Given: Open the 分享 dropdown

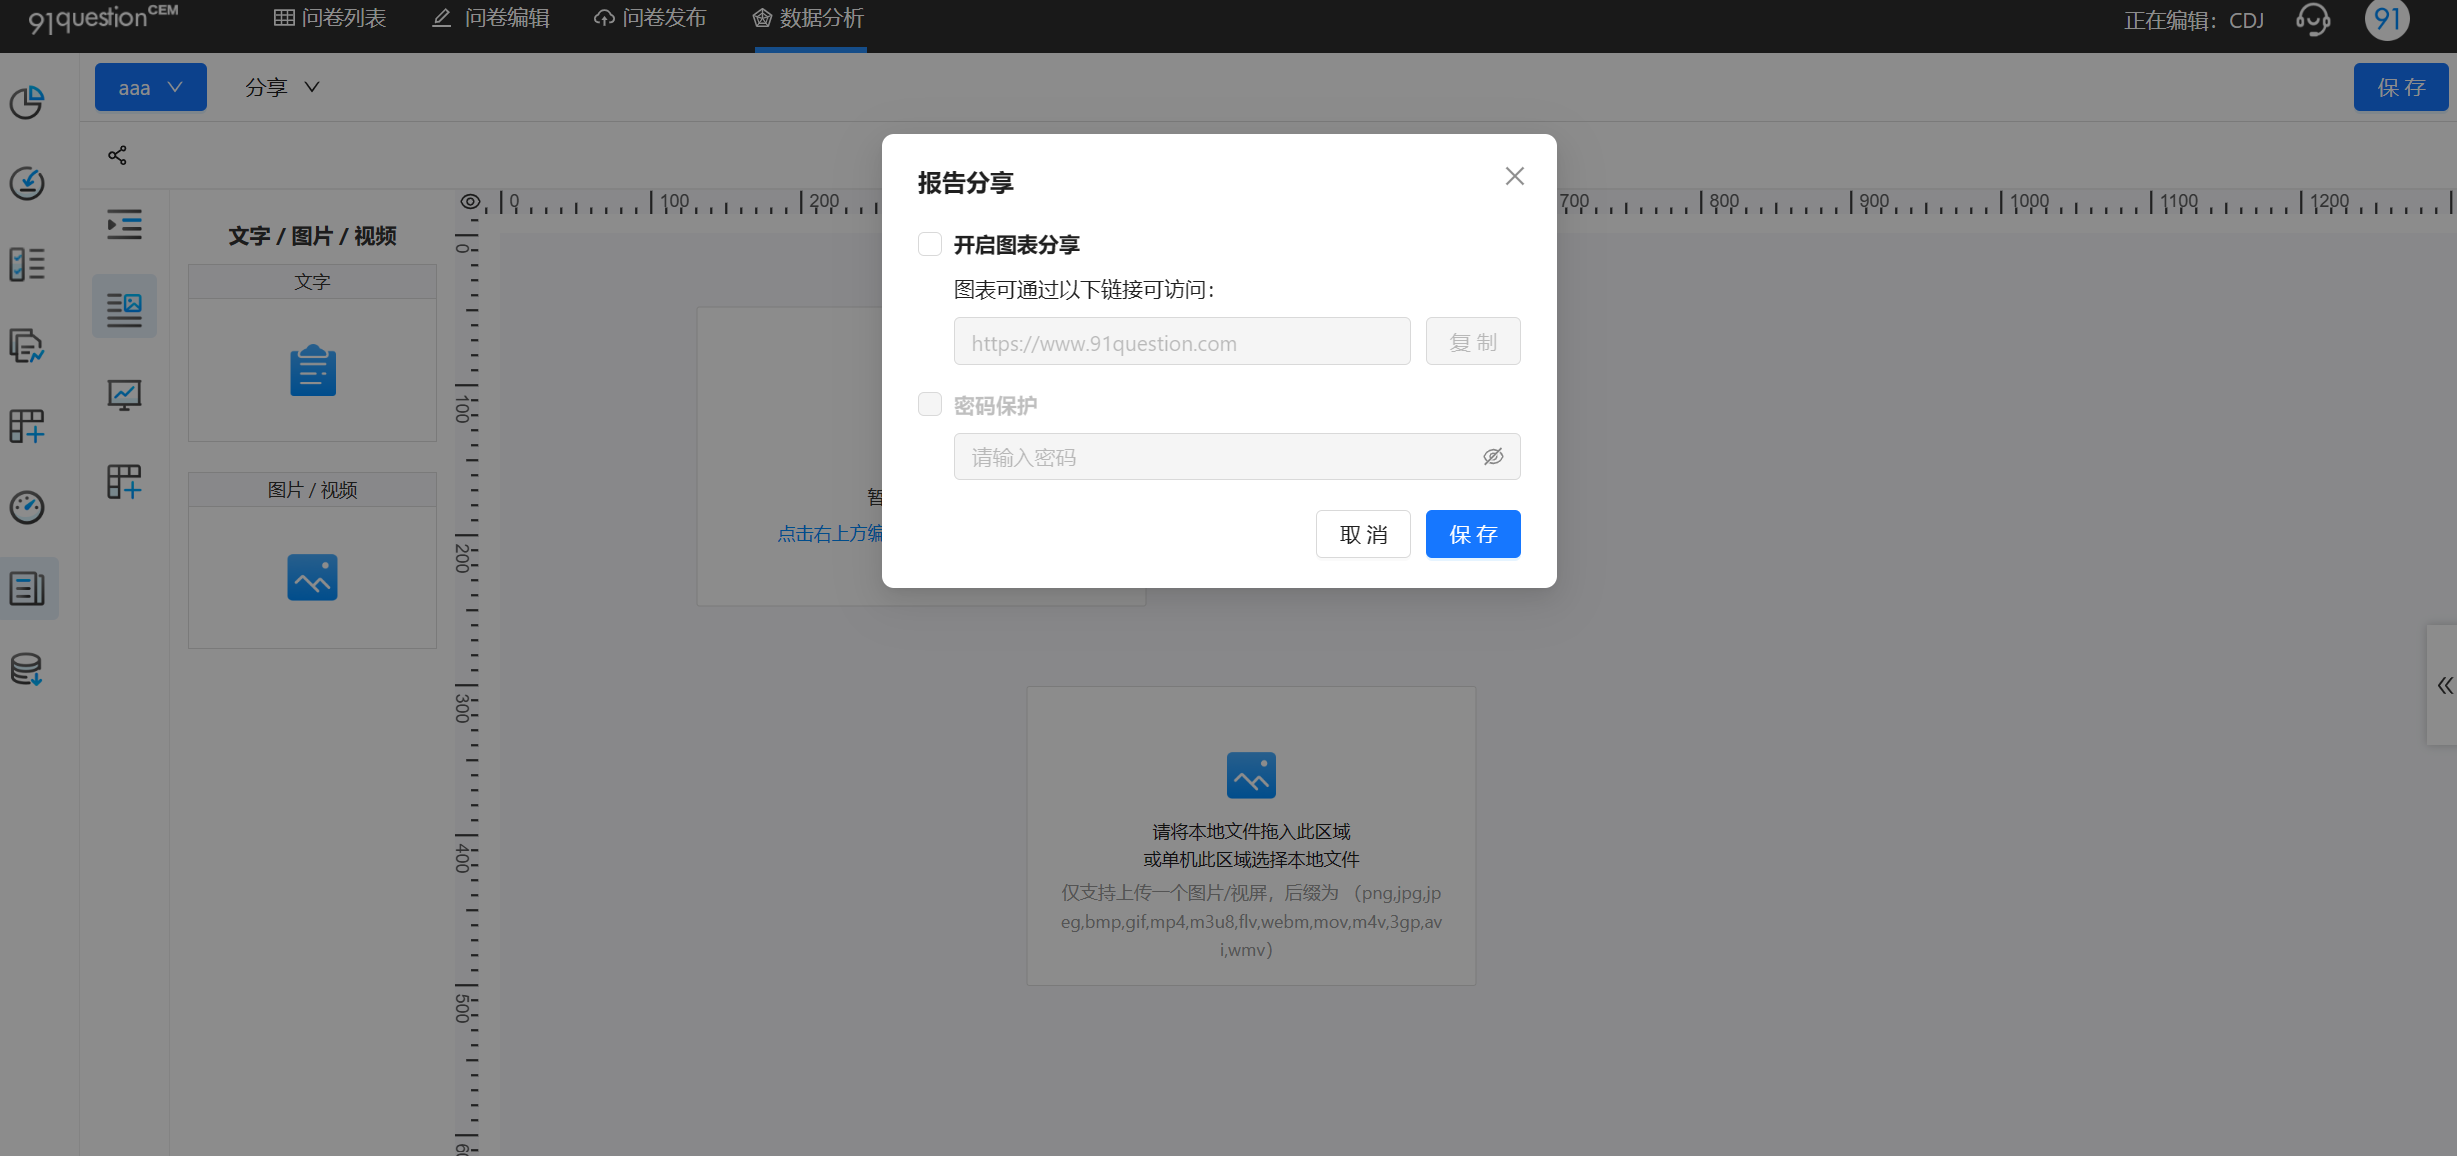Looking at the screenshot, I should point(282,87).
